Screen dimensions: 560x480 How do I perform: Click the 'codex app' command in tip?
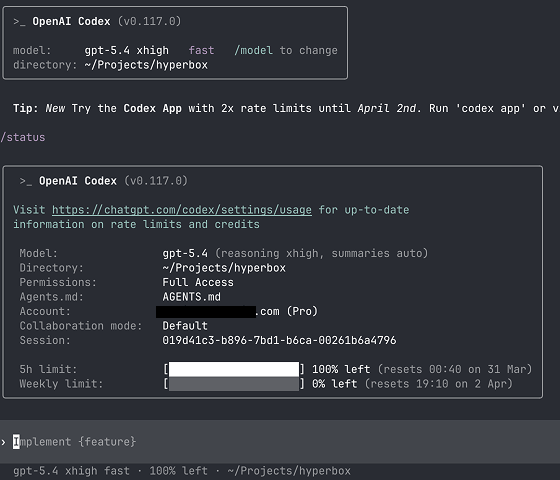point(490,108)
